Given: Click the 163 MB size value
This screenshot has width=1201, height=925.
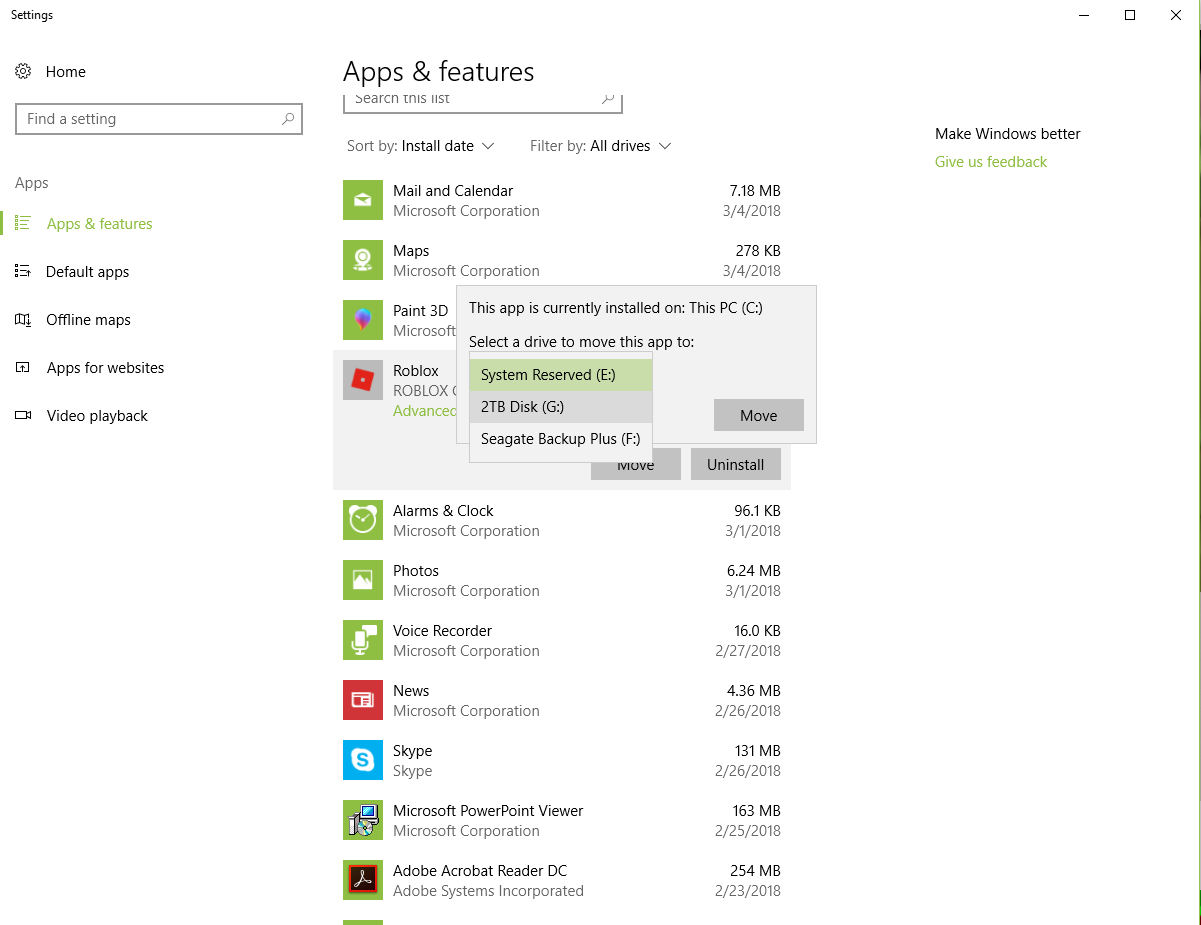Looking at the screenshot, I should tap(757, 811).
